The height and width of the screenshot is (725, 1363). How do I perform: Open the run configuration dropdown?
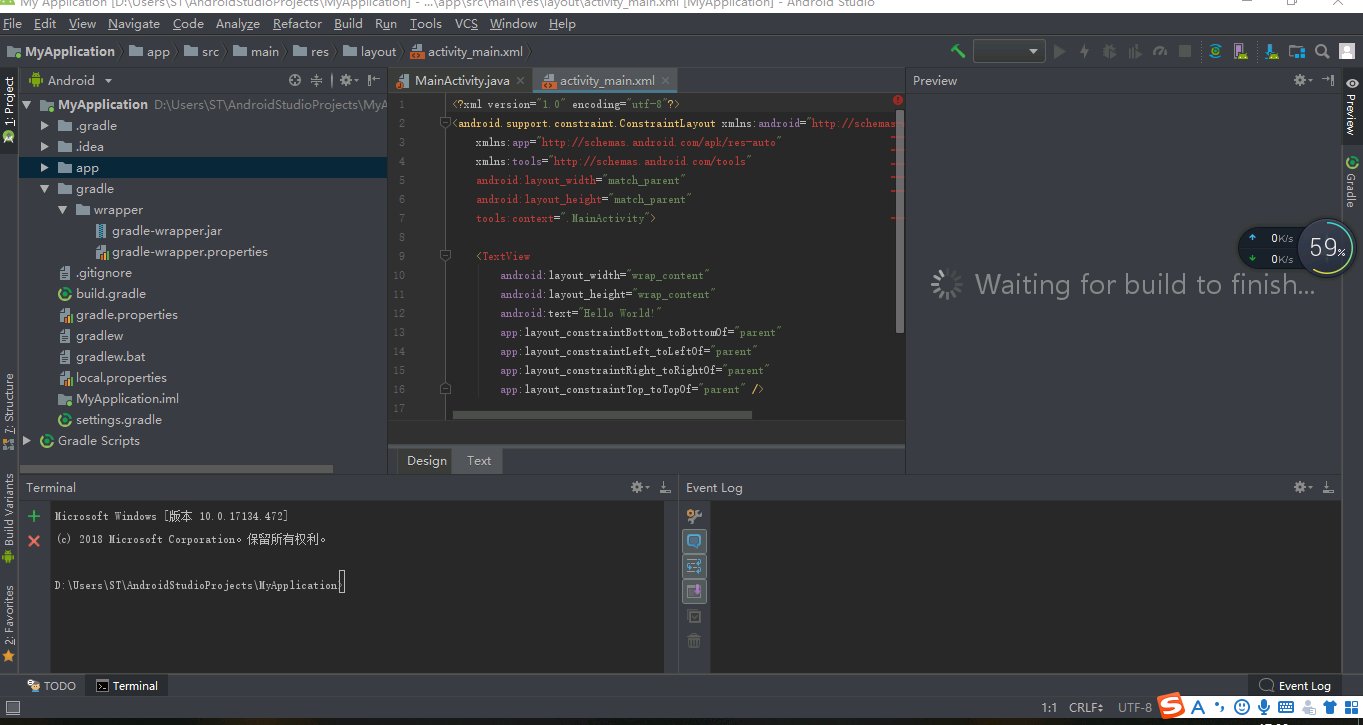pos(1009,51)
